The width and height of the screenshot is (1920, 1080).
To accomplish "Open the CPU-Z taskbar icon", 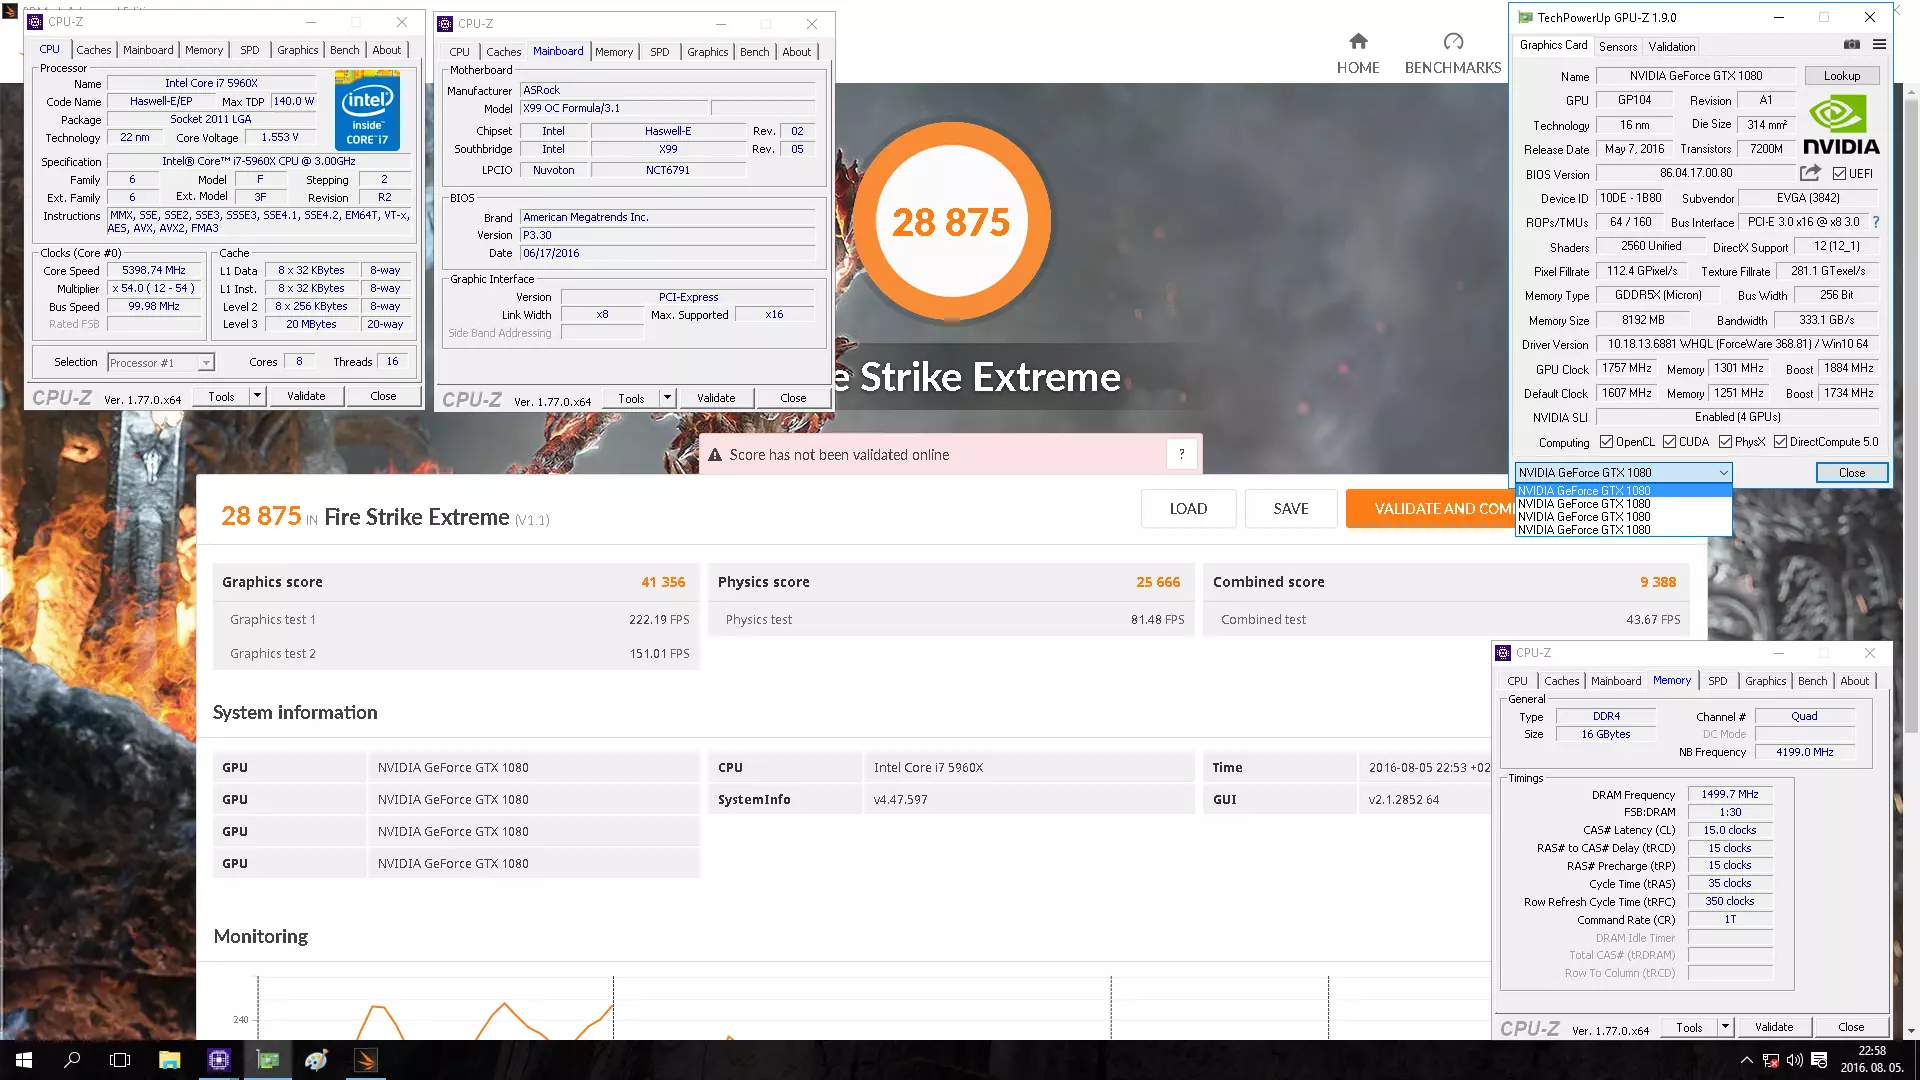I will pos(219,1060).
